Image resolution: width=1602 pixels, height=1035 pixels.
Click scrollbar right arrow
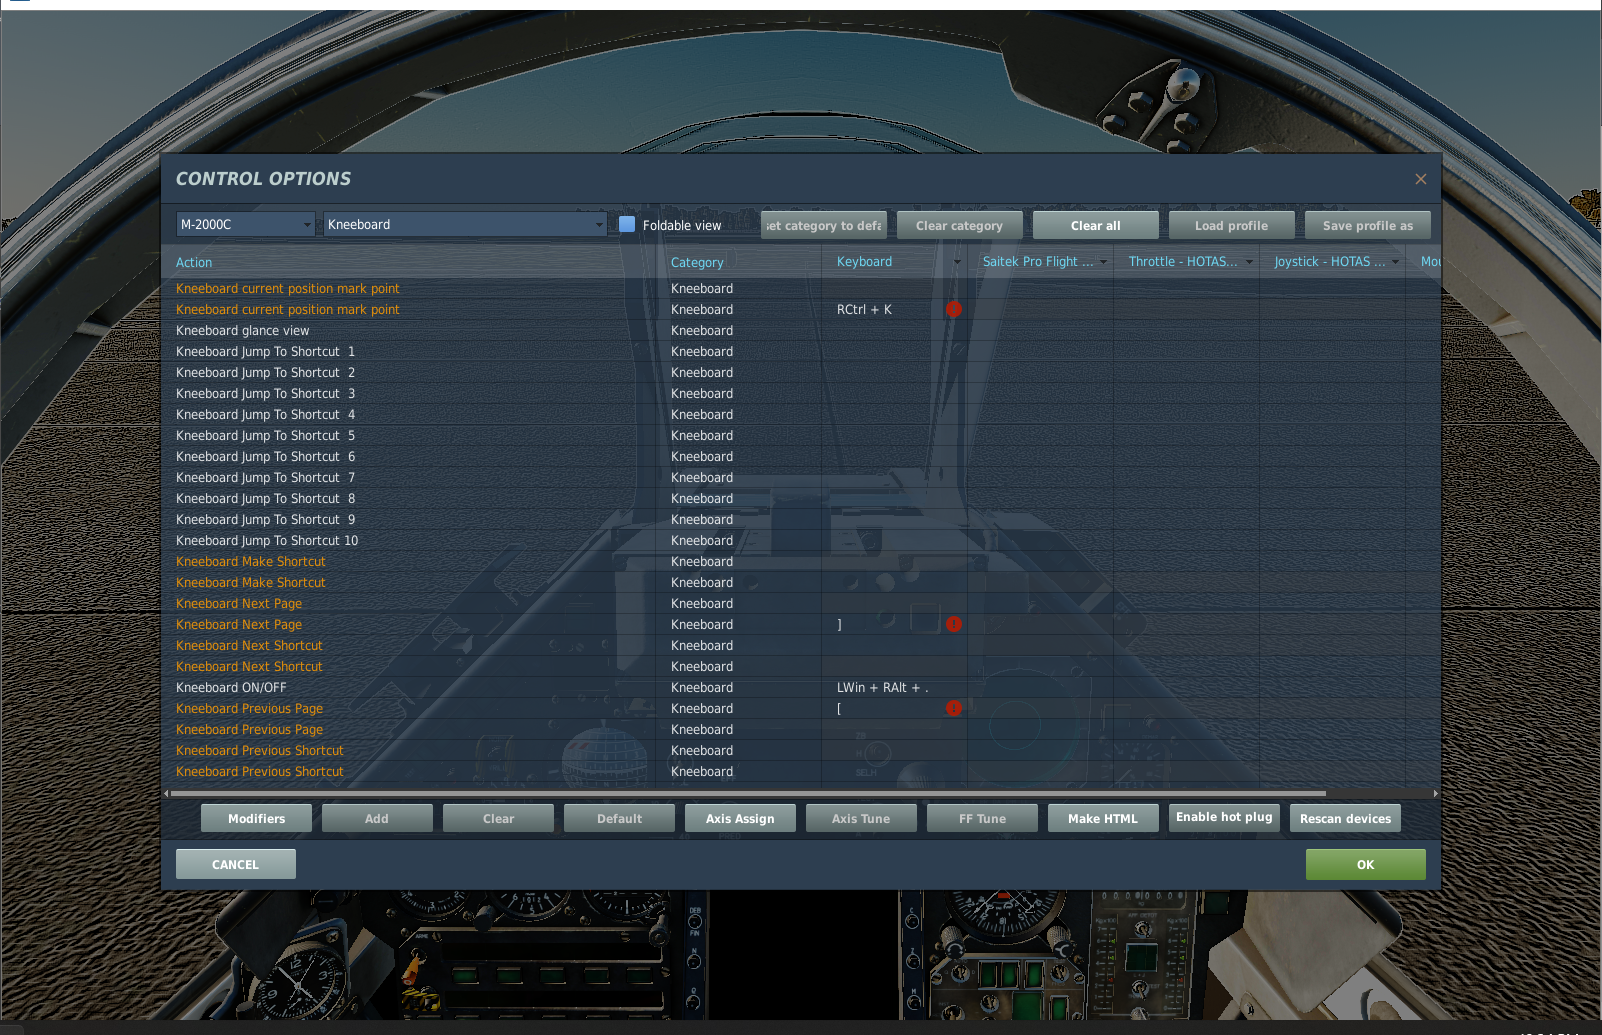pos(1435,793)
